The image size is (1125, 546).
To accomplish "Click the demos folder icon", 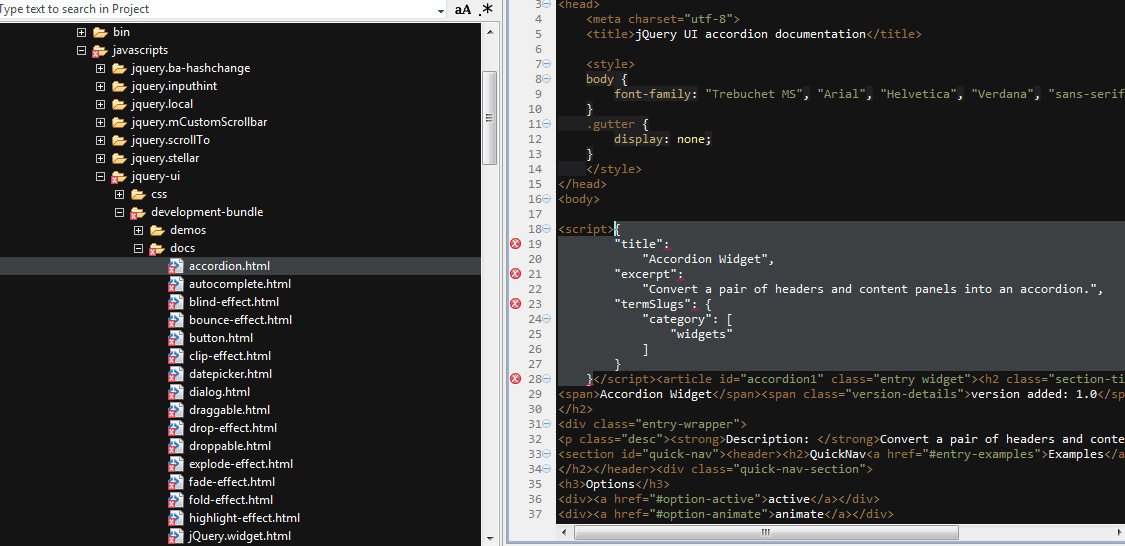I will tap(157, 230).
